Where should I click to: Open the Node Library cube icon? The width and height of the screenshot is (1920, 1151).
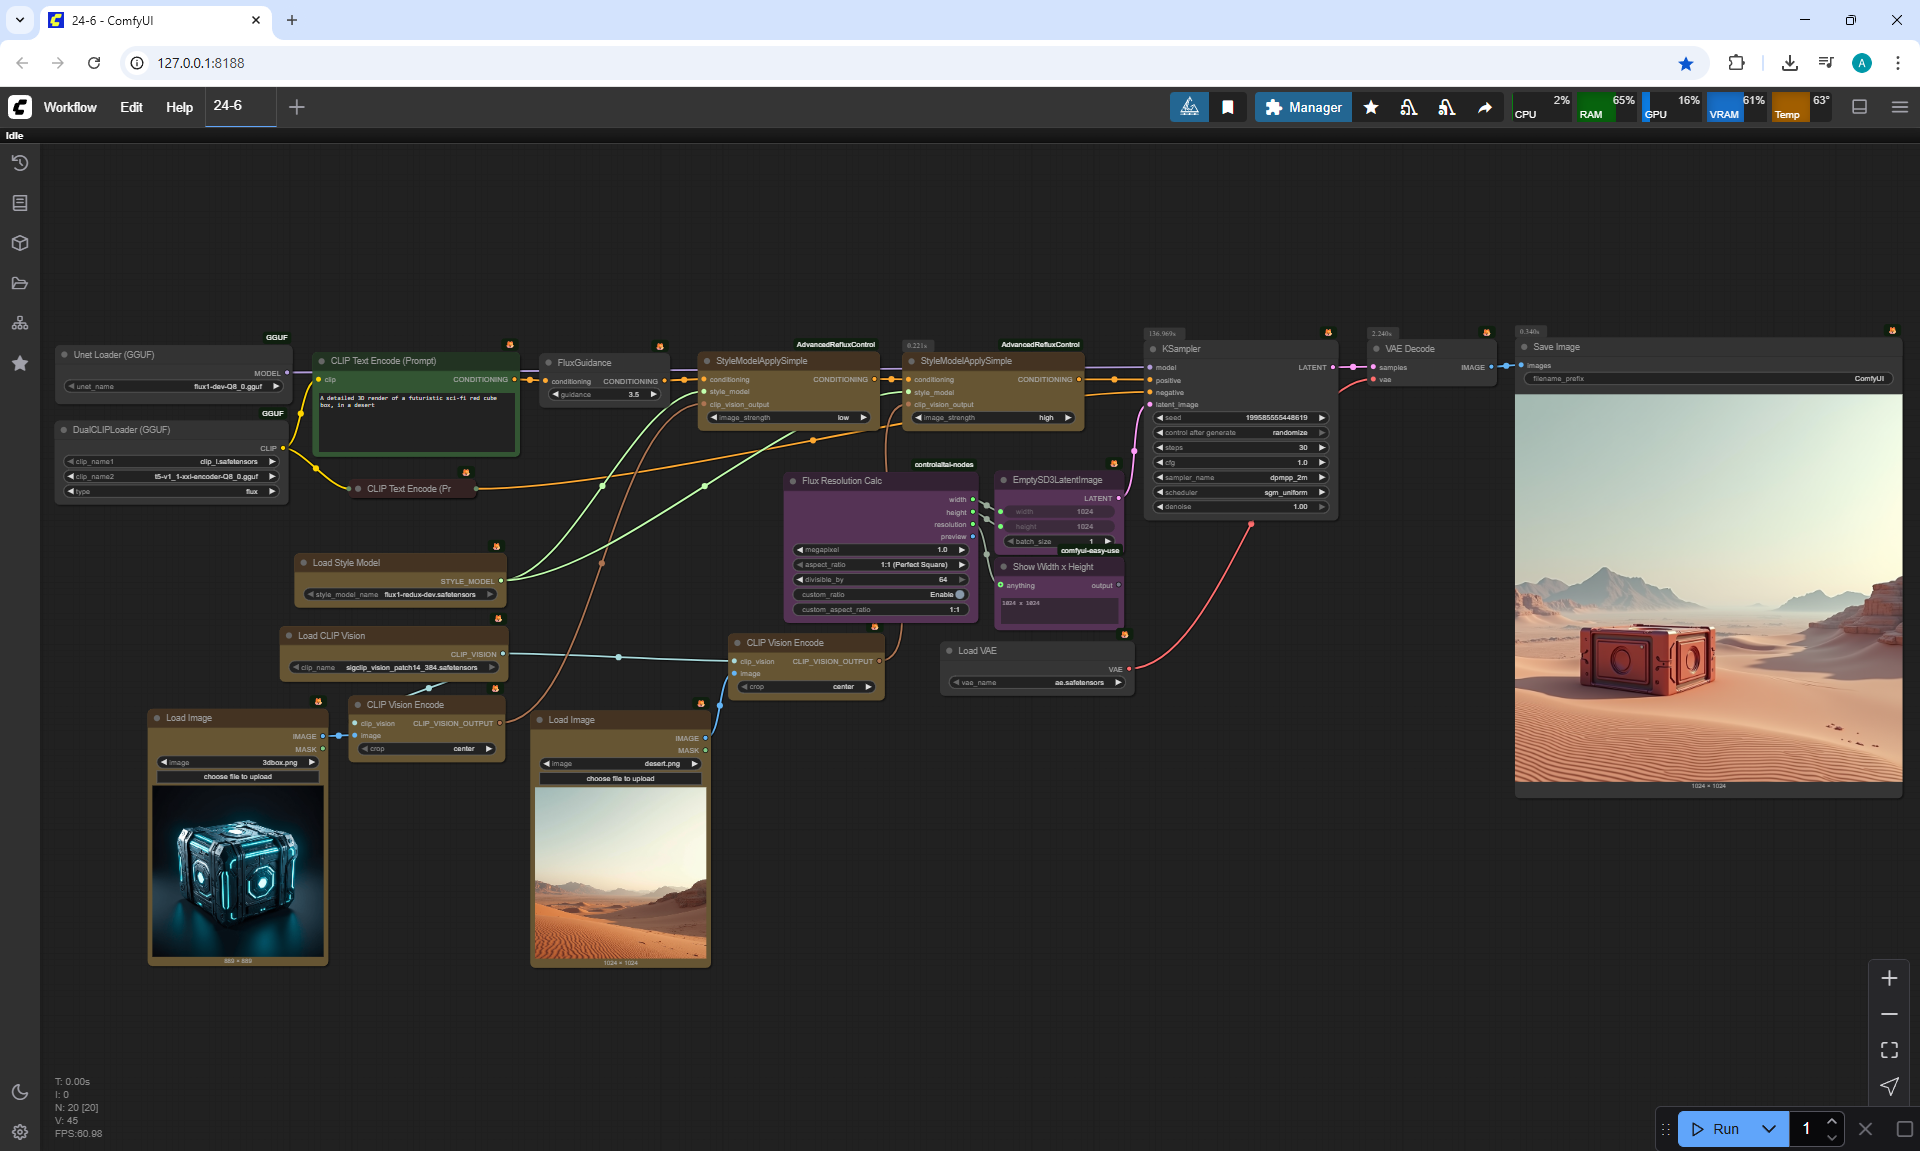(20, 243)
